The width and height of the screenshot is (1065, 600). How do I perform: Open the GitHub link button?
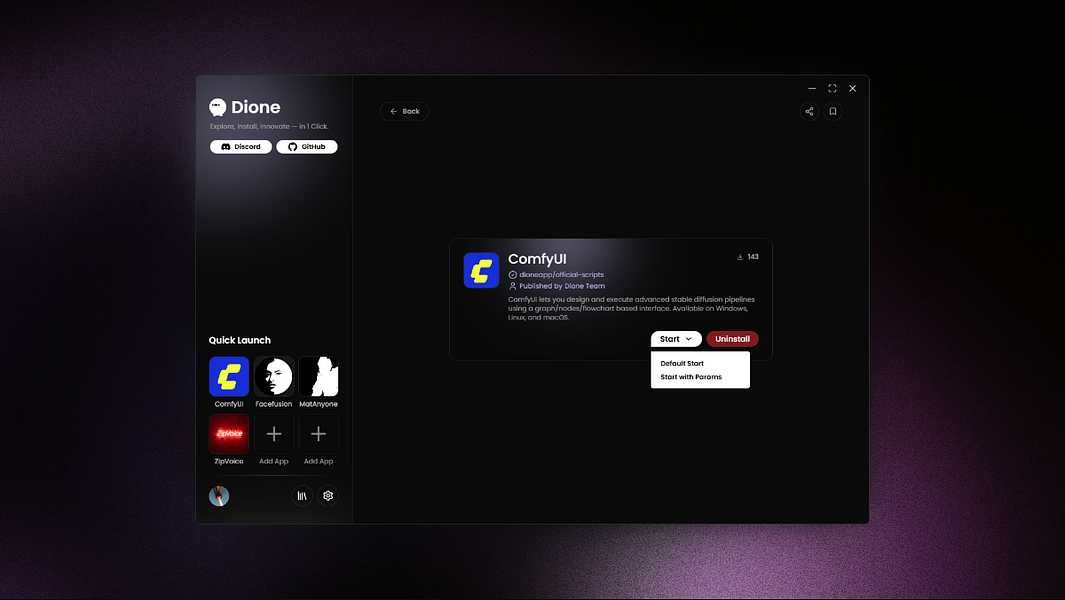click(x=306, y=147)
